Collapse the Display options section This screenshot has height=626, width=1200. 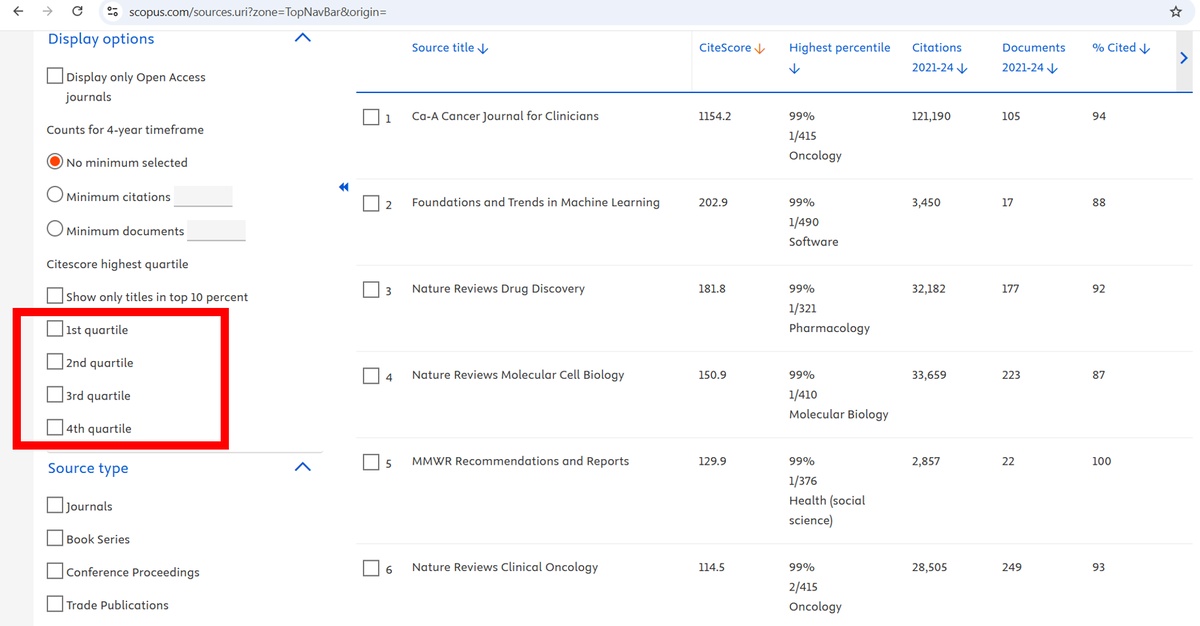[x=302, y=37]
